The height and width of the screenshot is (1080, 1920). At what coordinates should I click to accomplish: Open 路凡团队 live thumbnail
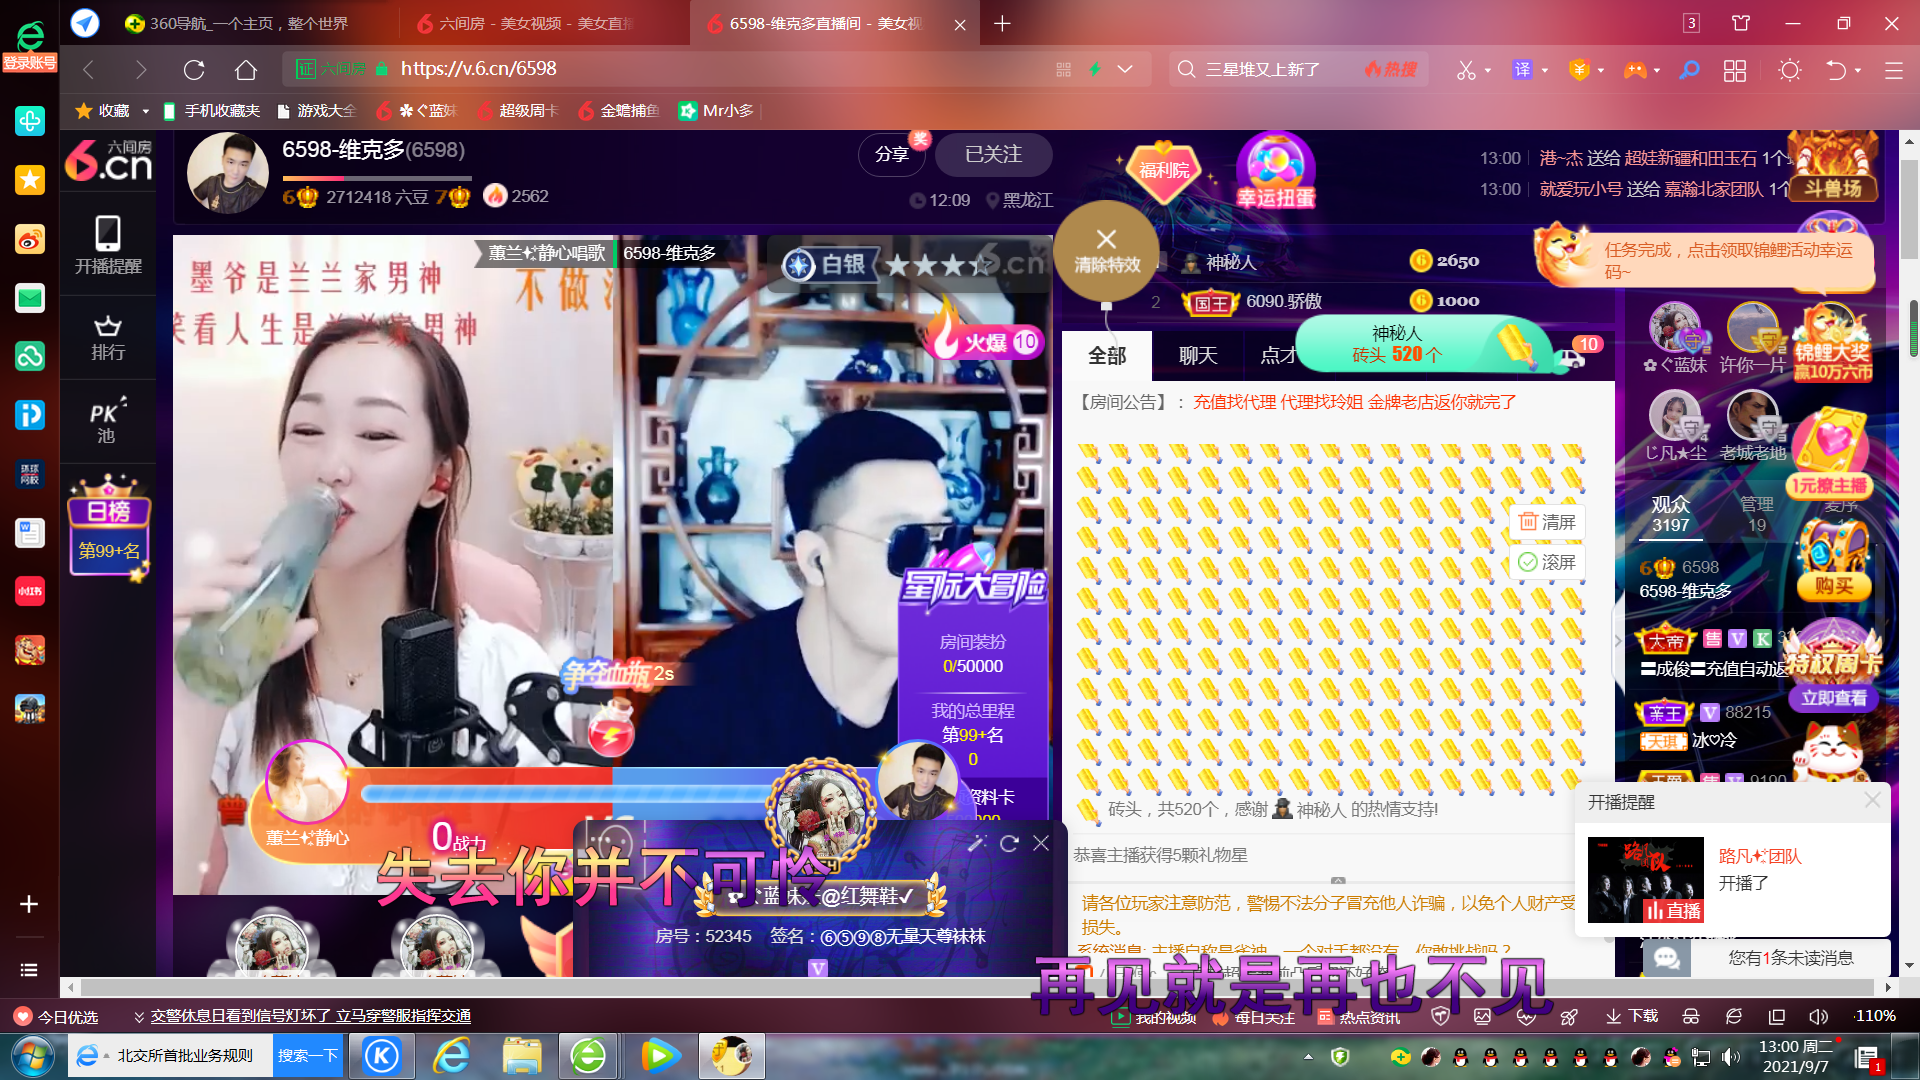[x=1646, y=880]
